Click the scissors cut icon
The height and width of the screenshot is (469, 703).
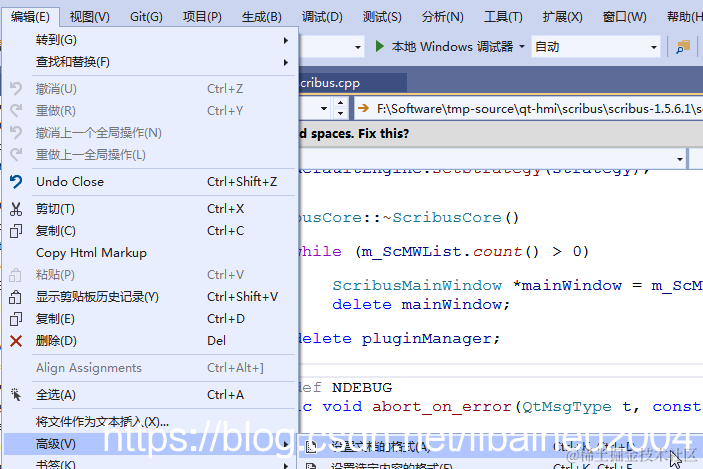coord(16,209)
